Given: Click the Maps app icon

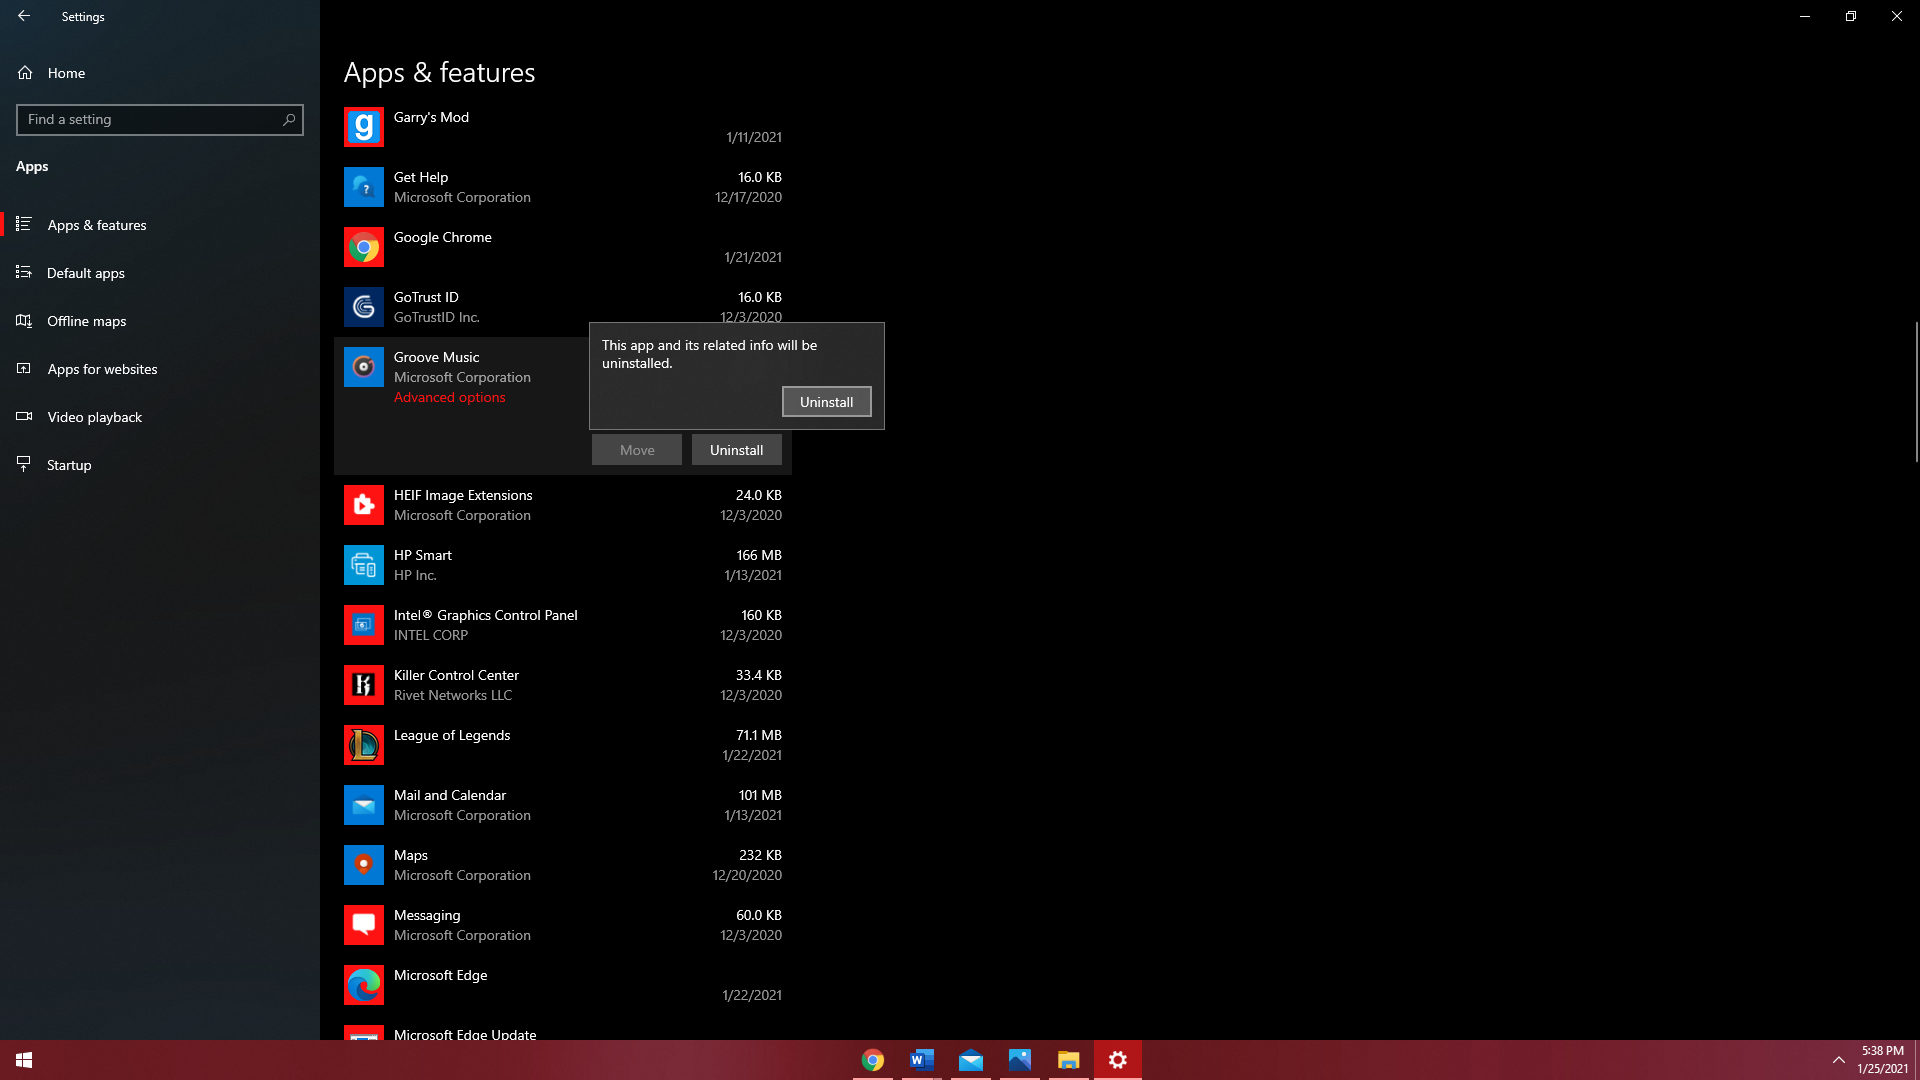Looking at the screenshot, I should 363,865.
